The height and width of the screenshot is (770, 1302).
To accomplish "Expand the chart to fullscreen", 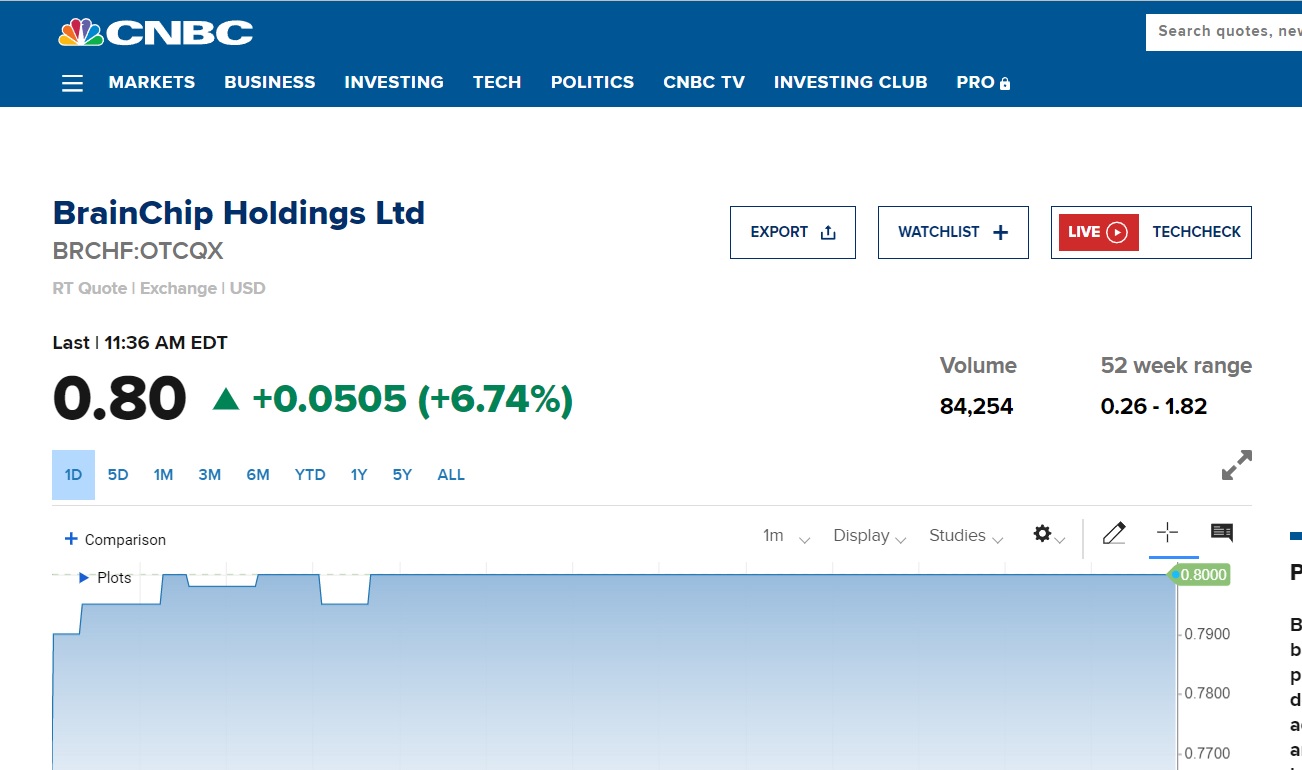I will pyautogui.click(x=1236, y=465).
